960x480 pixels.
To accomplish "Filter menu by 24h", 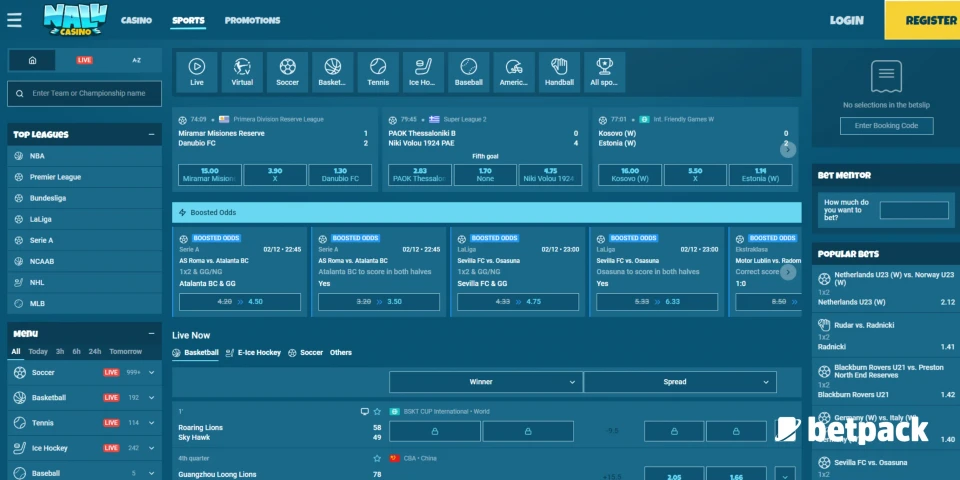I will 95,351.
